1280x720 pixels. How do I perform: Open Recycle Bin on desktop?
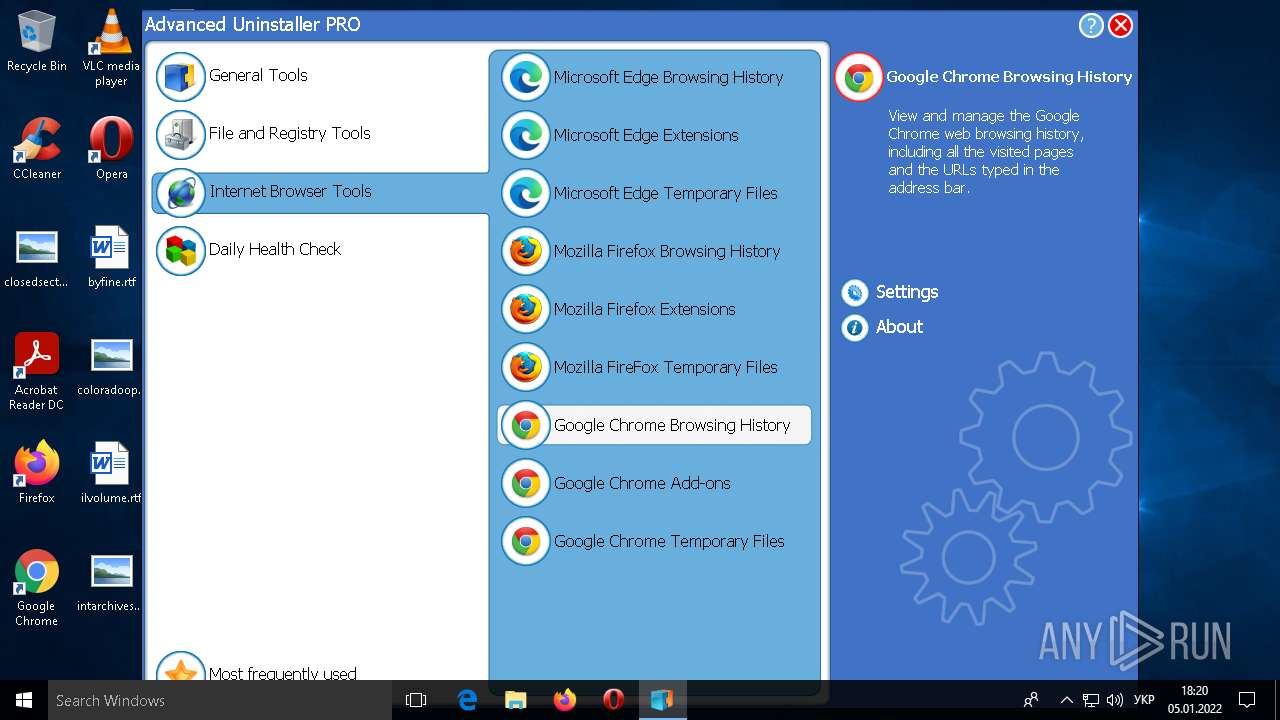click(x=37, y=42)
